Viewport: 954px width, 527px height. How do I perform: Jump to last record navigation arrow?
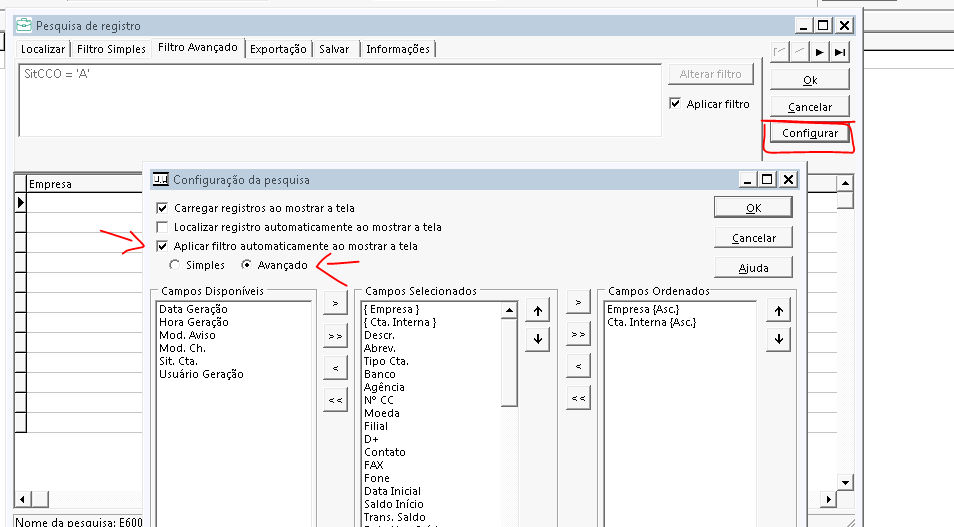click(x=840, y=52)
